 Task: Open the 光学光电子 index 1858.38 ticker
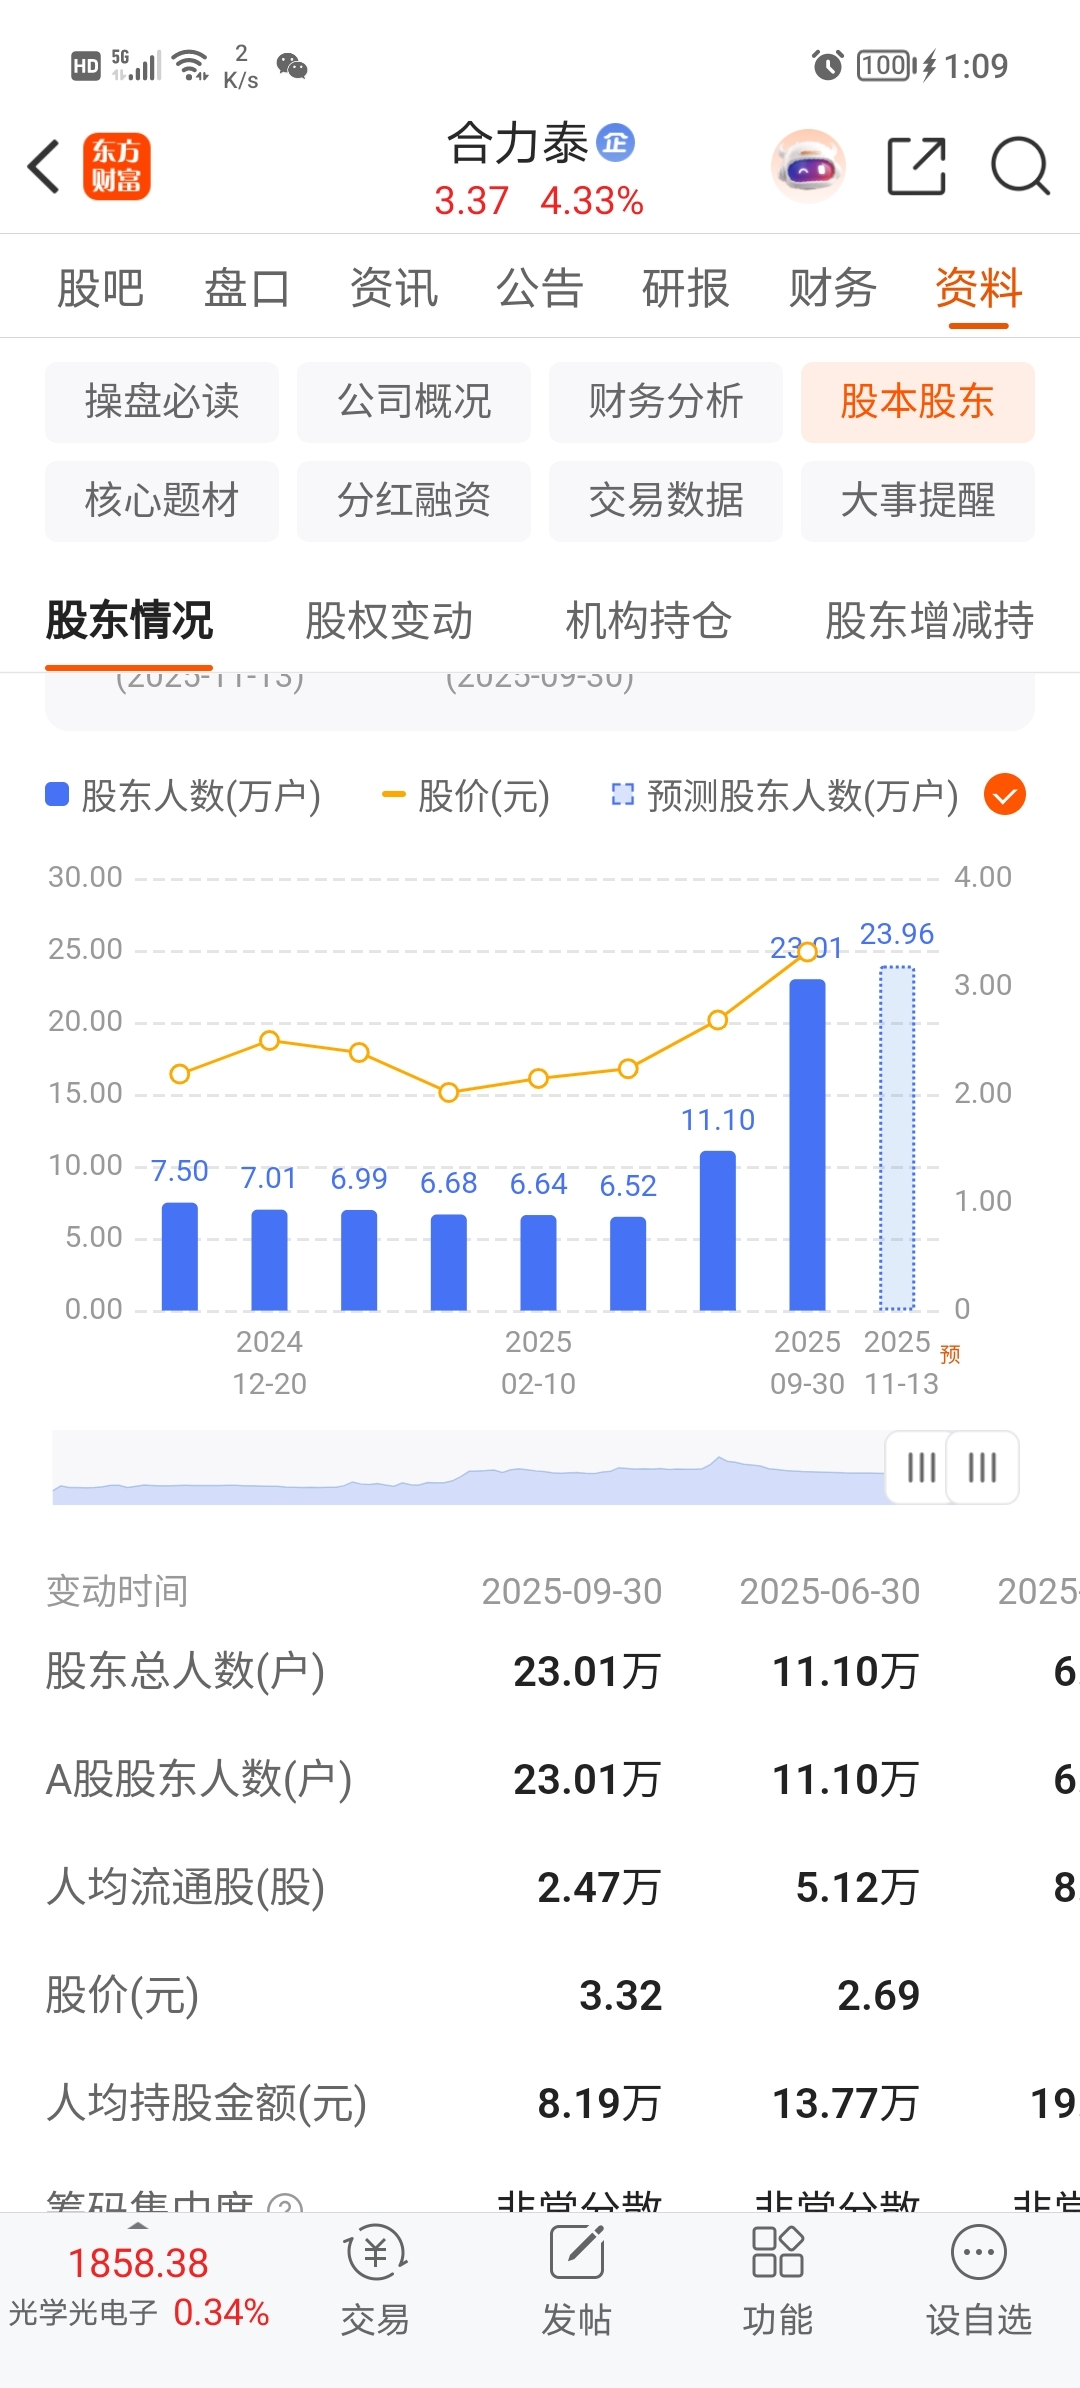coord(139,2288)
